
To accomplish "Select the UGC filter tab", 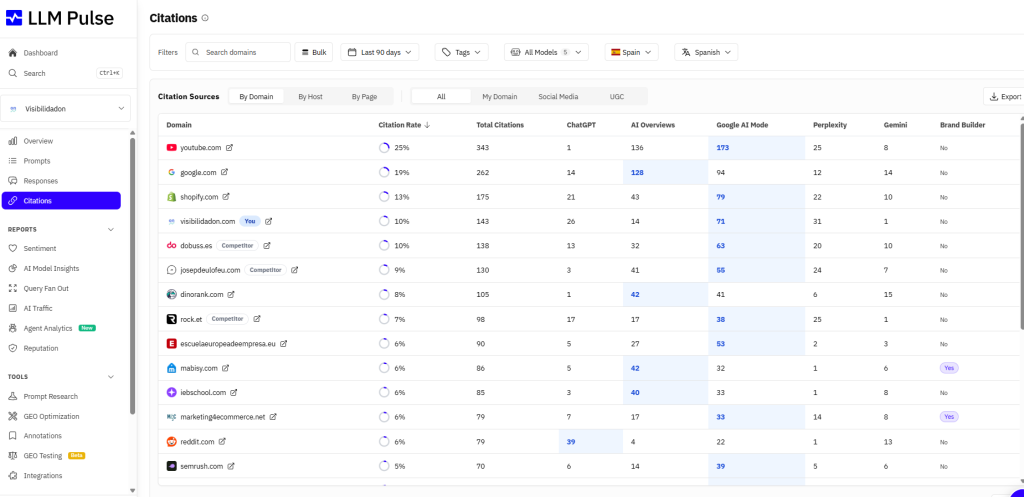I will tap(616, 97).
